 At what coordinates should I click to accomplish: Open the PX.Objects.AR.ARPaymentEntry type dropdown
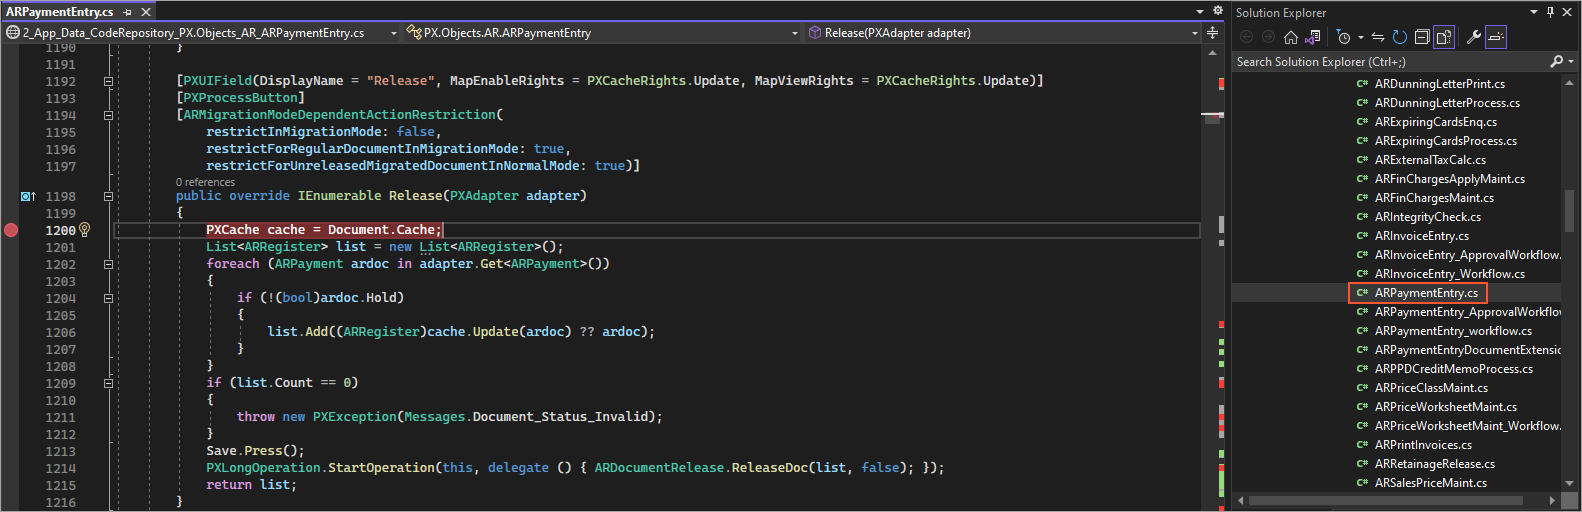pos(794,33)
